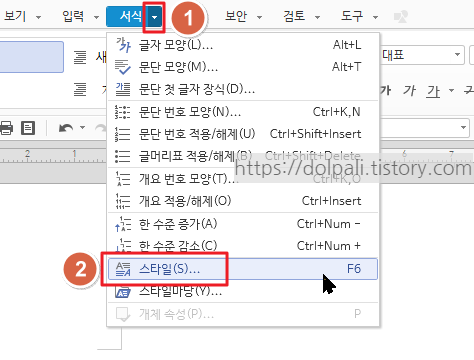The height and width of the screenshot is (360, 474).
Task: Choose 문단 번호 적용/해제(U) item
Action: [243, 134]
